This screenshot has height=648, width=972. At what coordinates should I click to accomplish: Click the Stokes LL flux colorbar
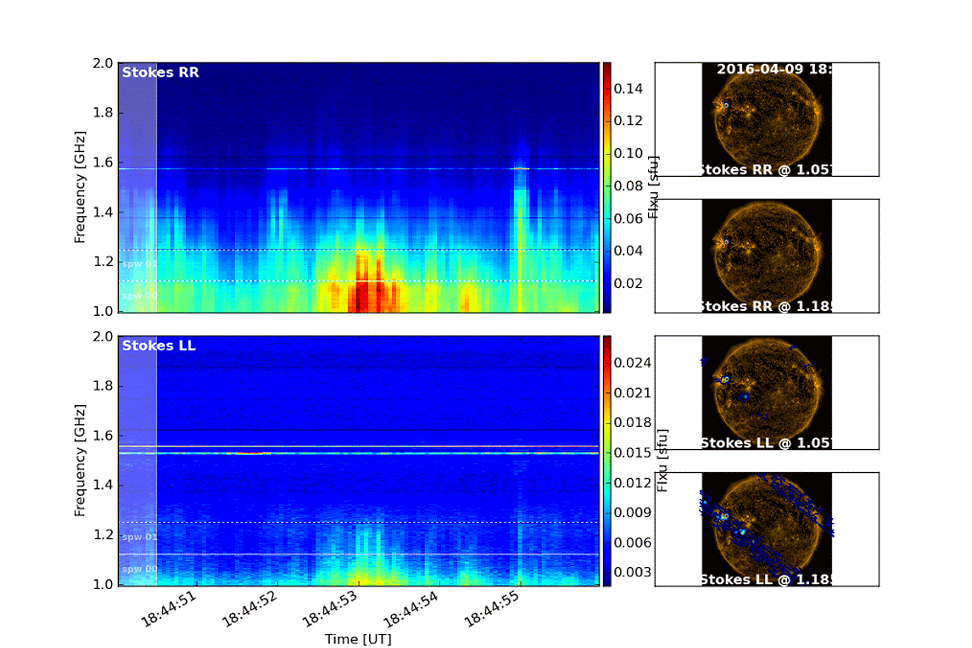coord(606,460)
